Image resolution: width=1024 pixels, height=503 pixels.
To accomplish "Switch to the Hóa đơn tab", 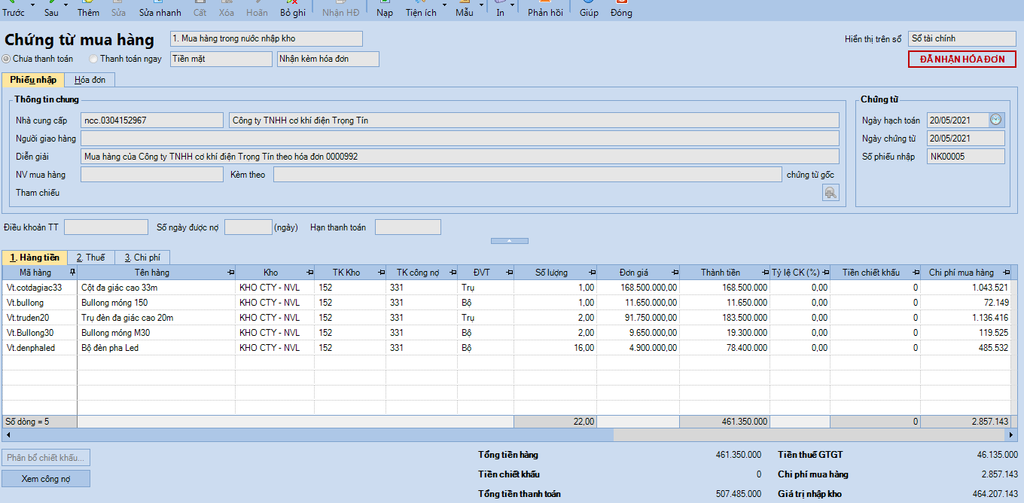I will click(89, 80).
